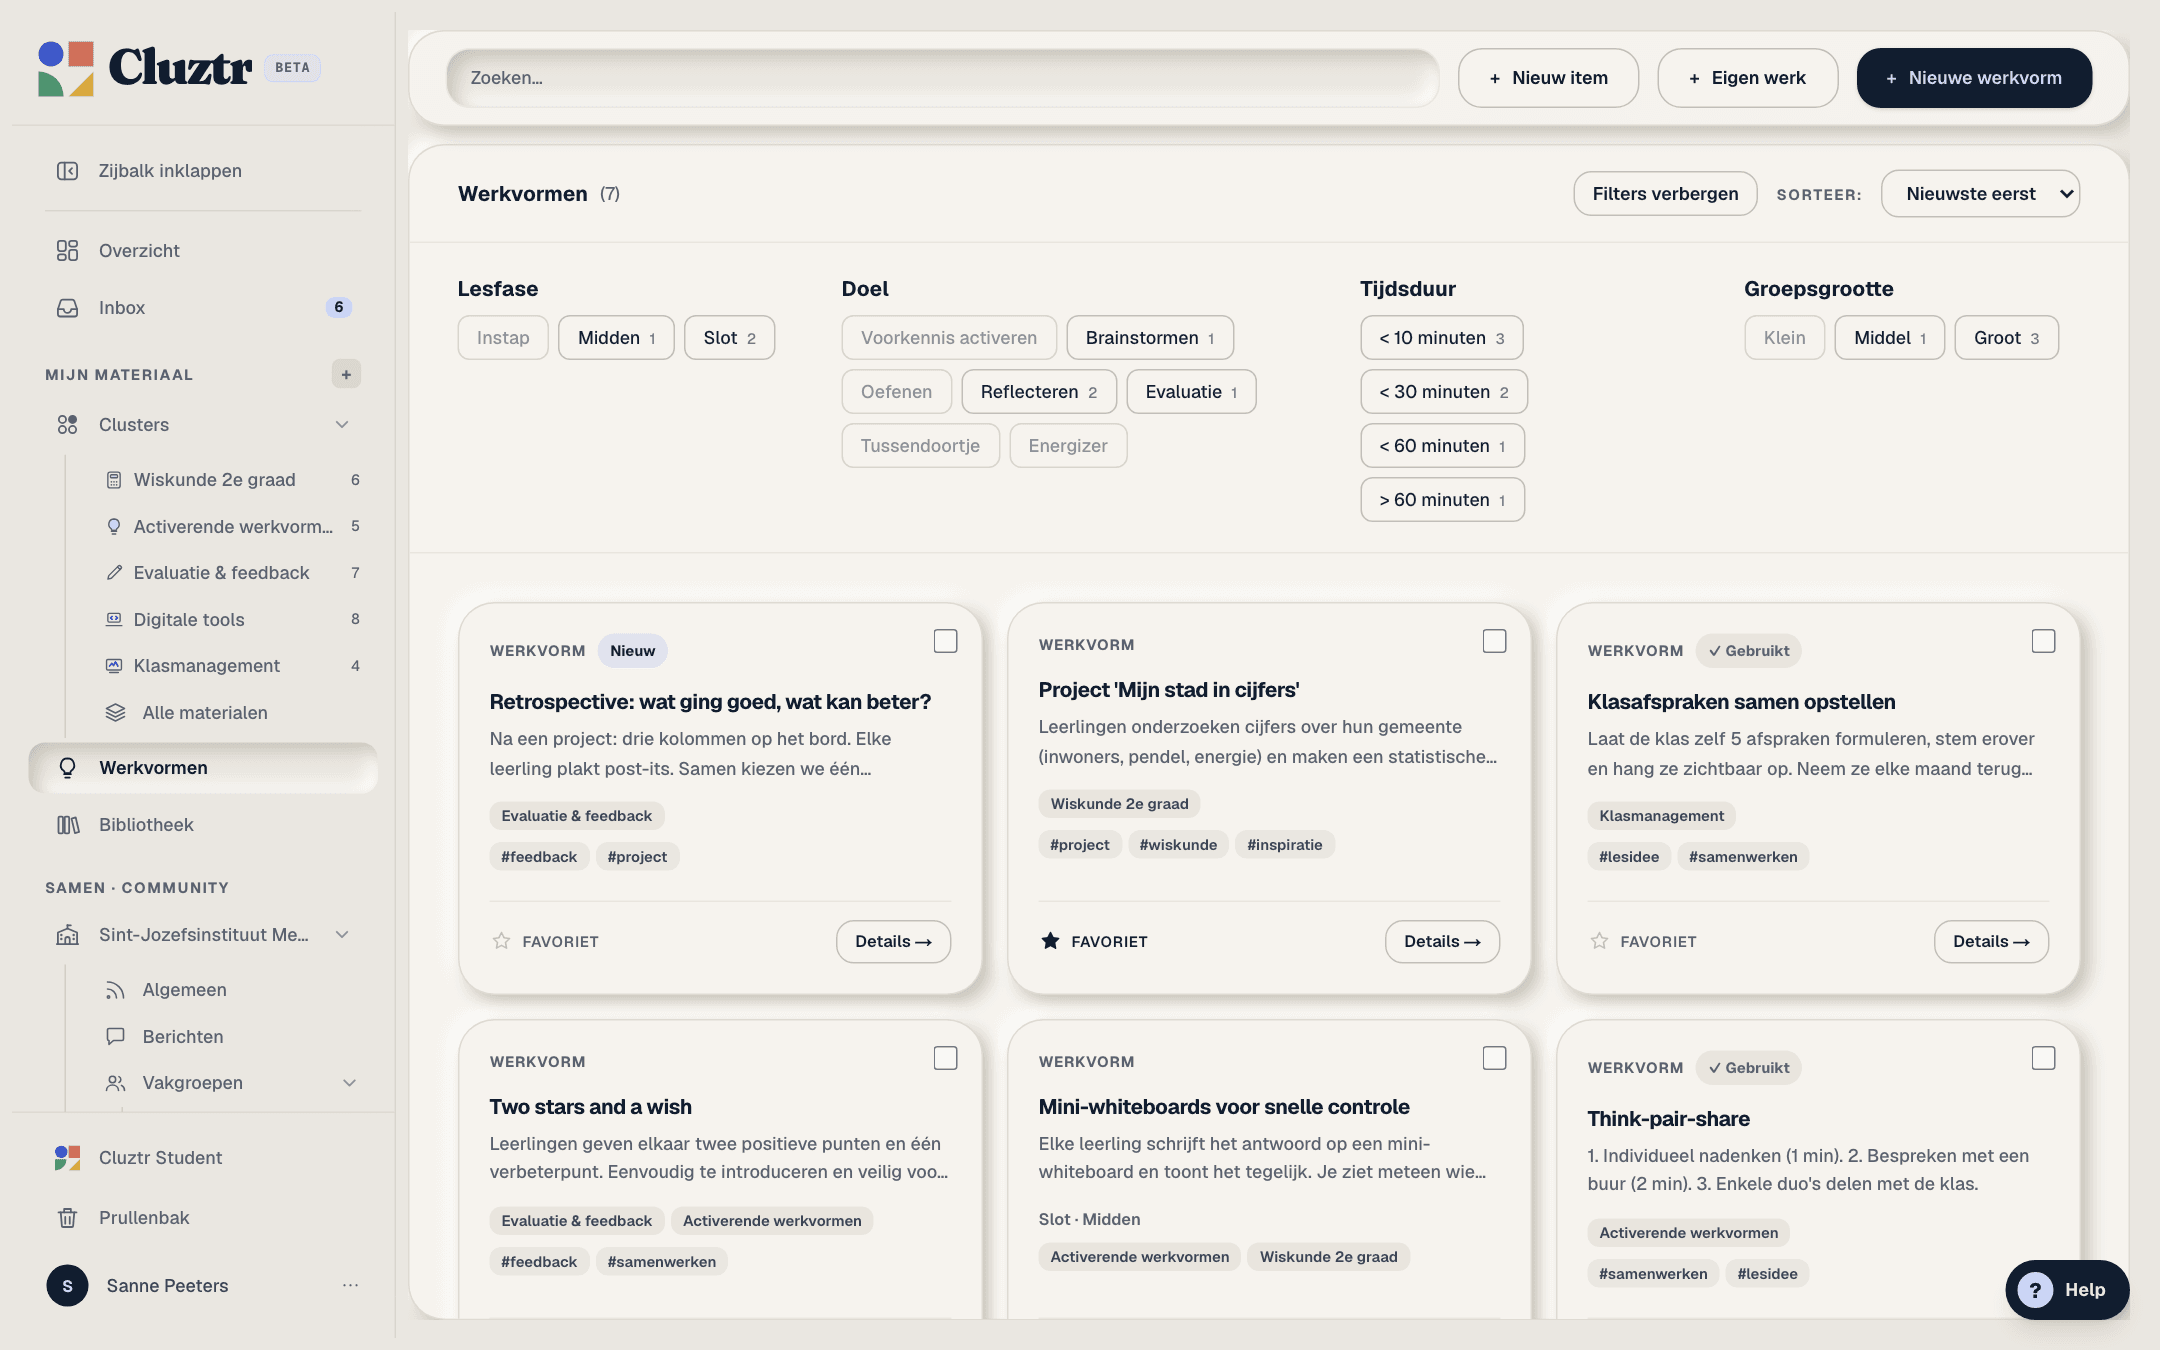Click the Bibliotheek books icon
The image size is (2160, 1350).
coord(67,825)
